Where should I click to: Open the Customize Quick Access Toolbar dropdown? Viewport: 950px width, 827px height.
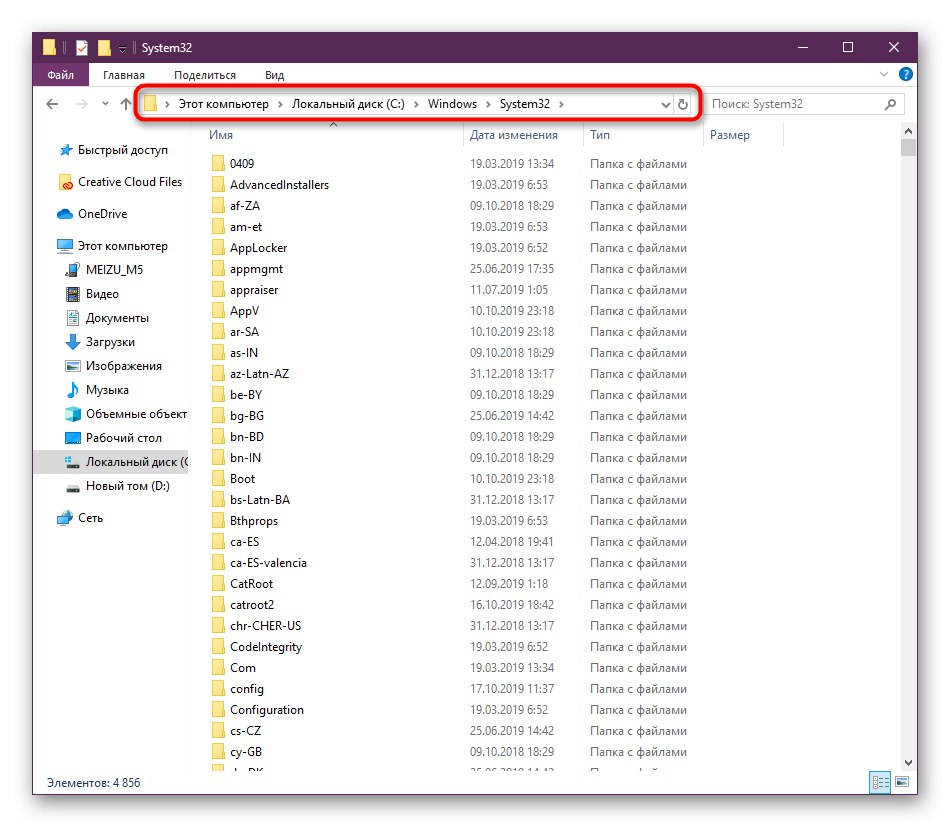[x=122, y=48]
